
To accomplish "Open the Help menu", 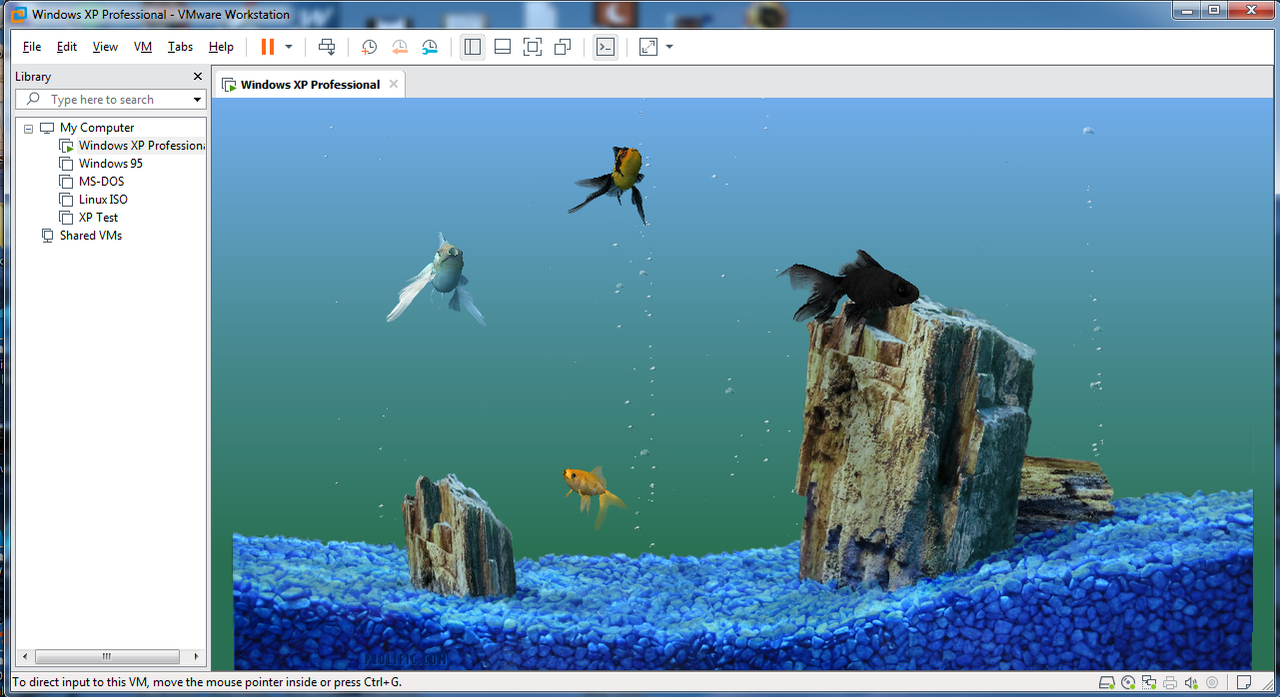I will (x=221, y=47).
